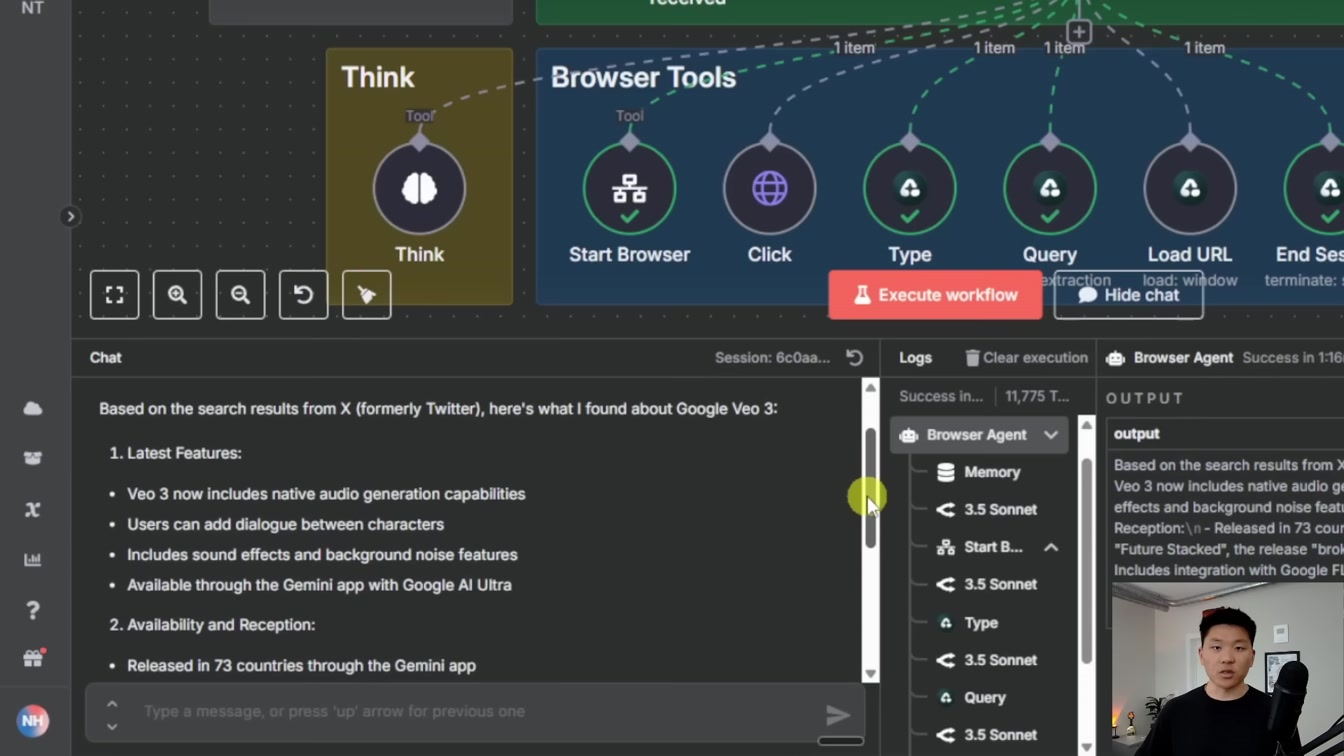Click the tidy up workflow icon
Screen dimensions: 1344x756
[x=366, y=295]
